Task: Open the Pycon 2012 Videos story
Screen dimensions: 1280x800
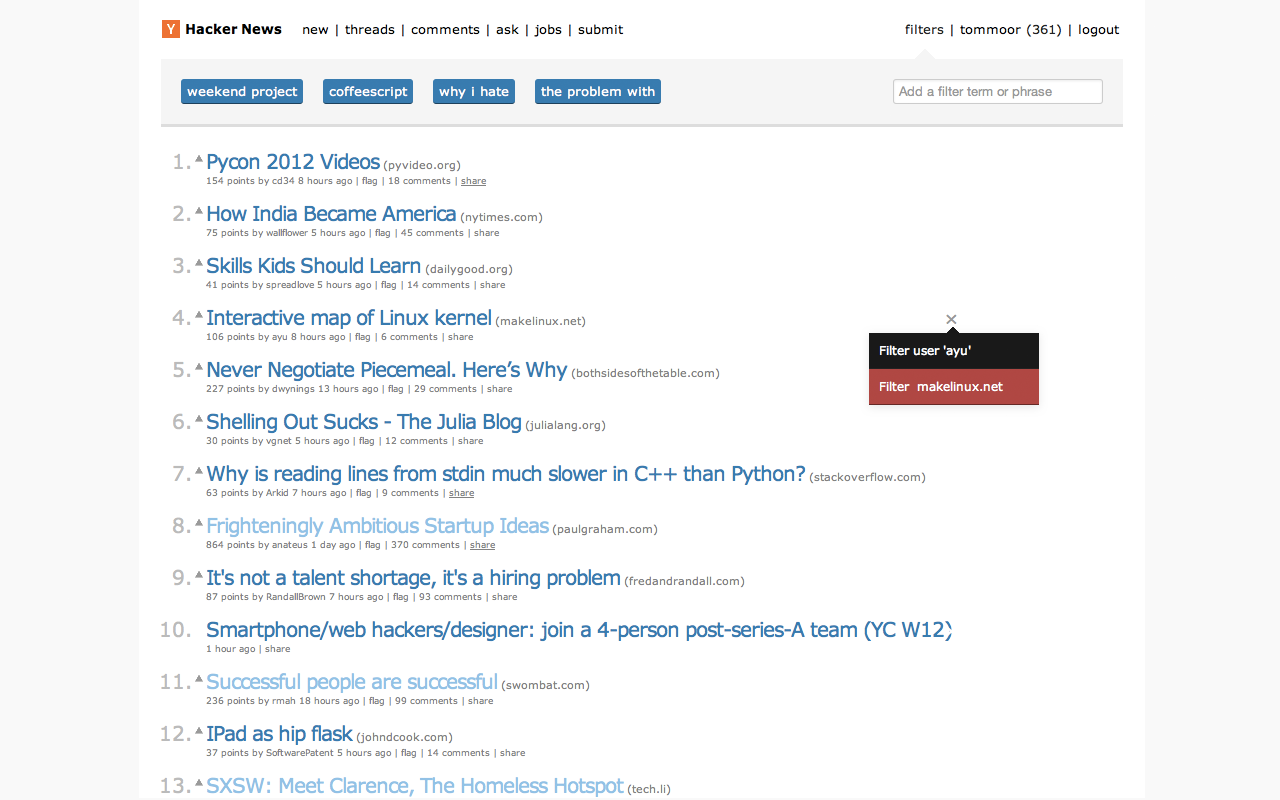Action: 293,162
